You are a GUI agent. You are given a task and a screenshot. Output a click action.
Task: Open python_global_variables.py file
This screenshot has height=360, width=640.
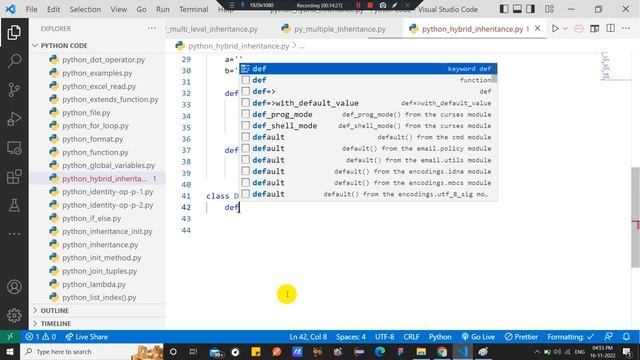coord(98,165)
